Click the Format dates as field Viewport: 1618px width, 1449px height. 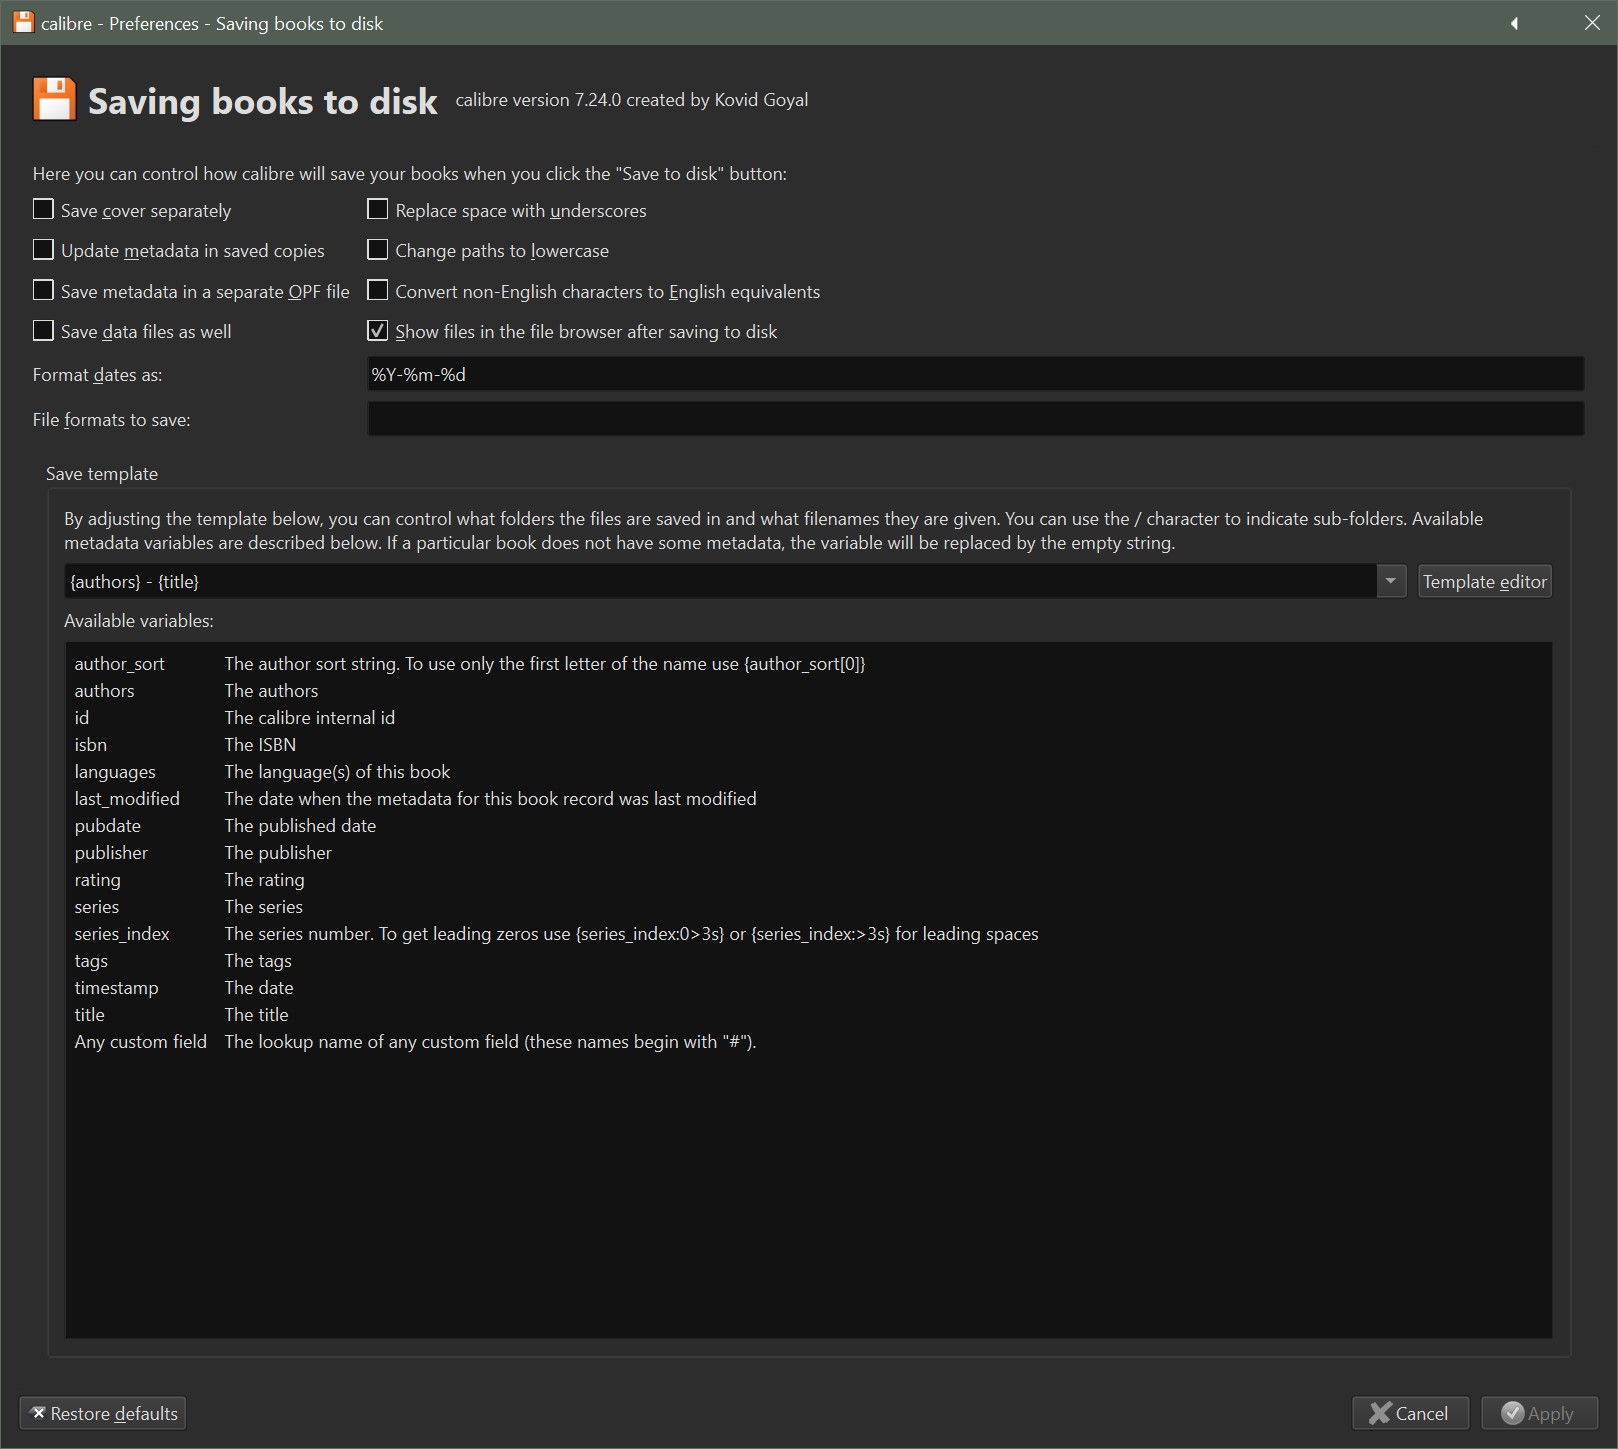(x=975, y=374)
